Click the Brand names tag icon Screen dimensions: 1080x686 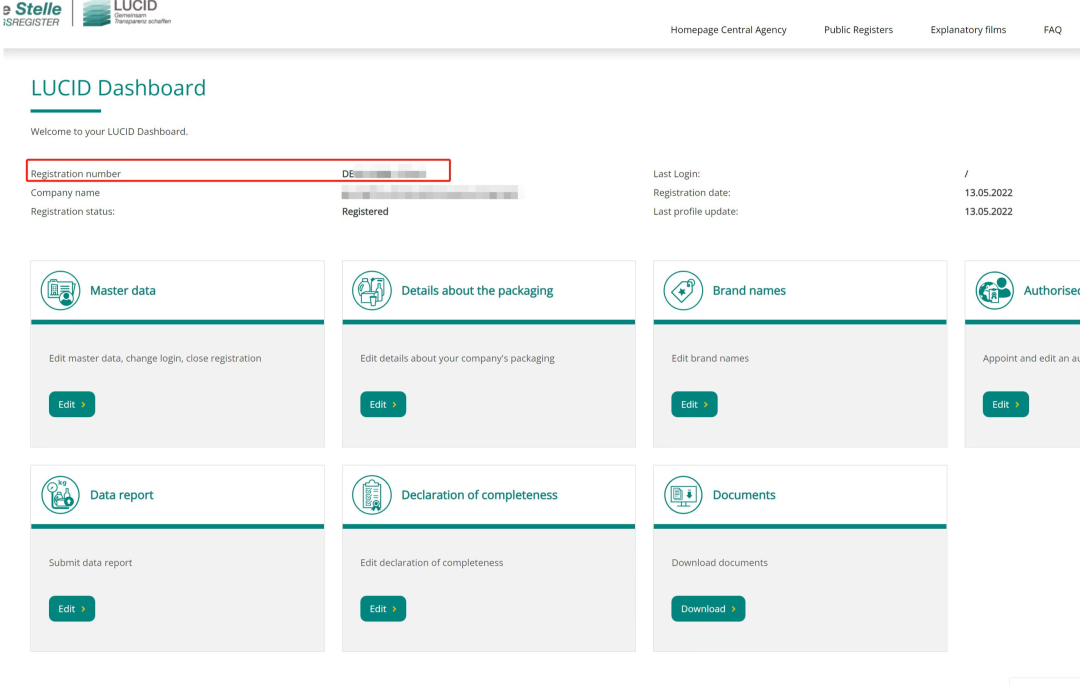coord(683,291)
